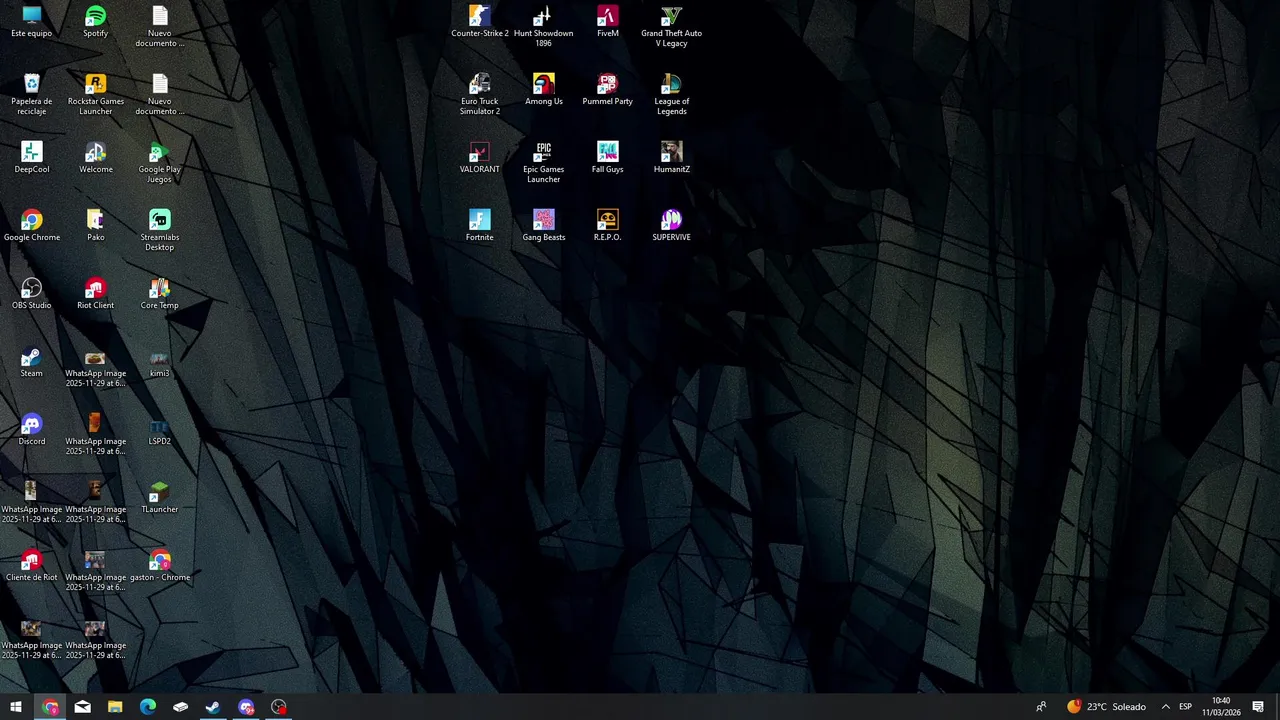The height and width of the screenshot is (720, 1280).
Task: Select the Gang Beasts icon
Action: point(544,226)
